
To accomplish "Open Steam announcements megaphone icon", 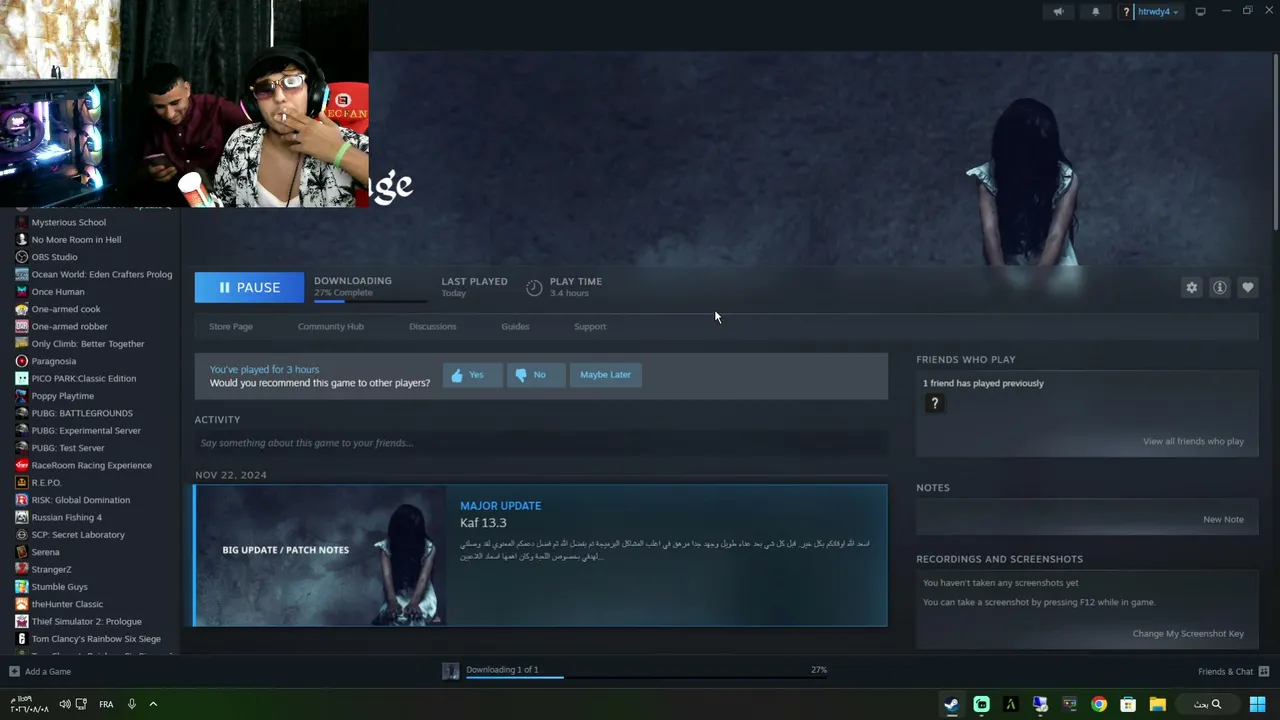I will [1058, 12].
